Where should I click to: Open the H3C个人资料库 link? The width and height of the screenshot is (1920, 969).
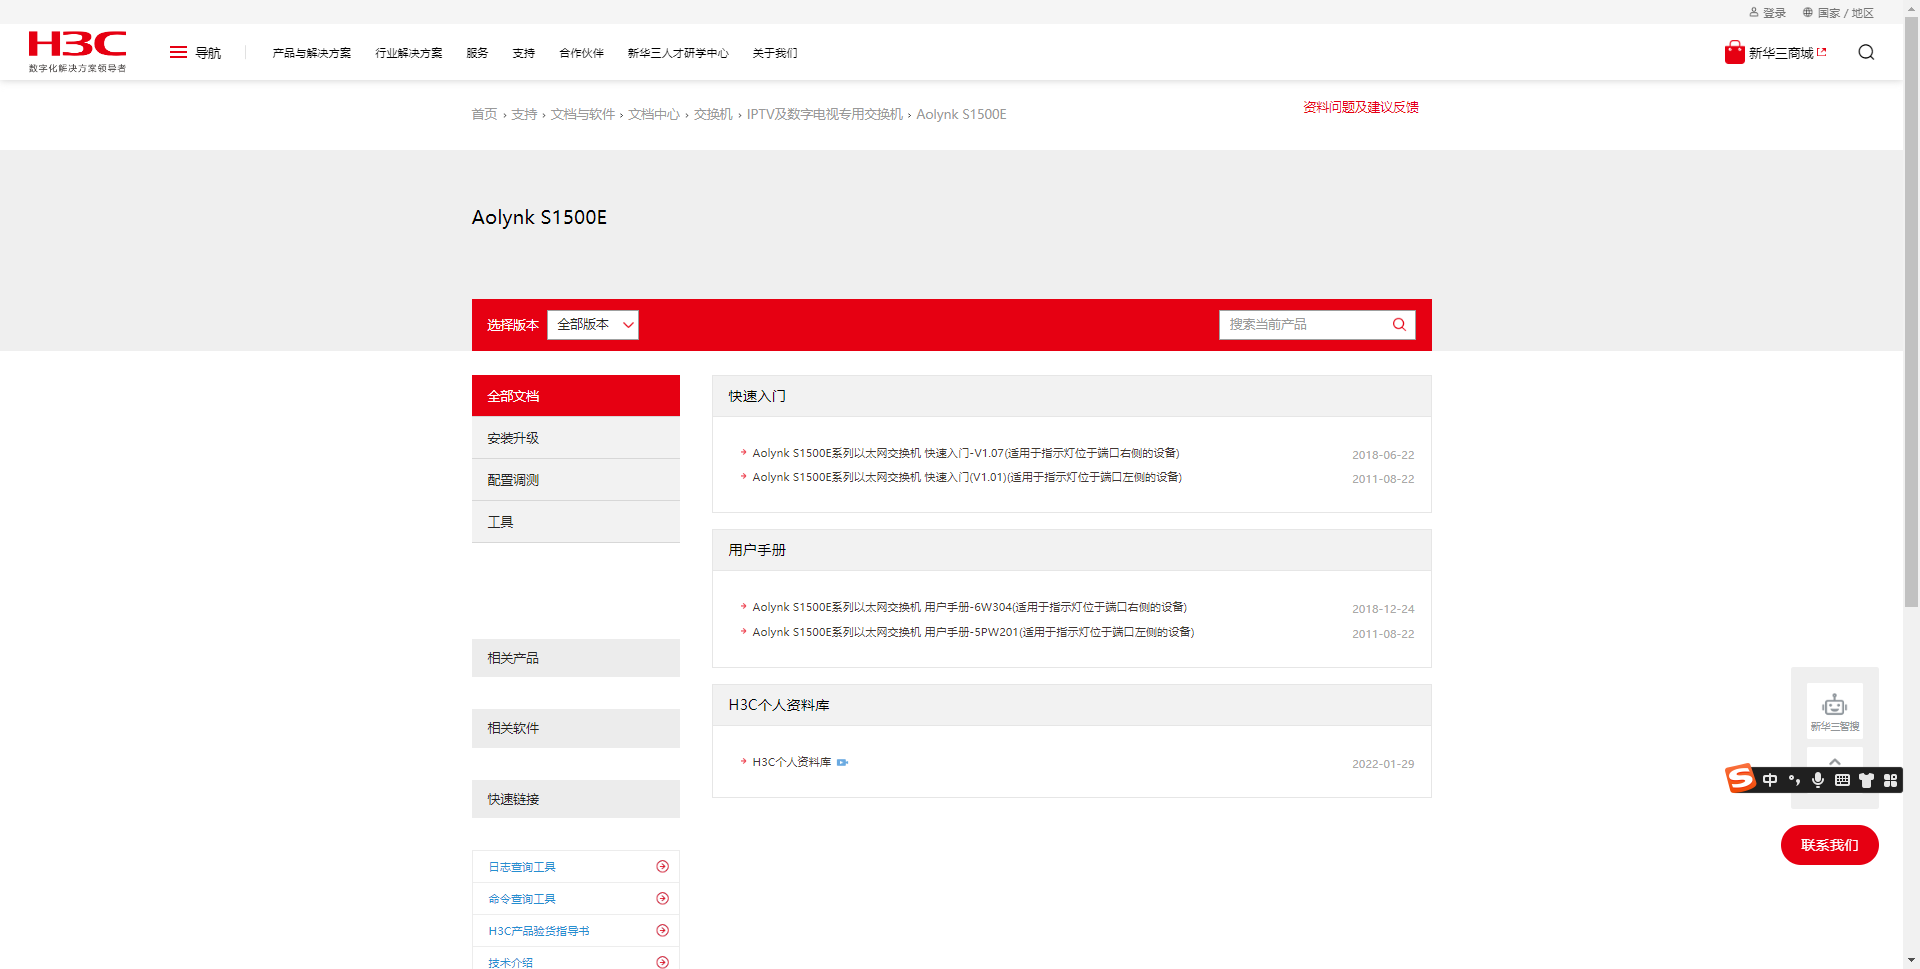[x=792, y=762]
